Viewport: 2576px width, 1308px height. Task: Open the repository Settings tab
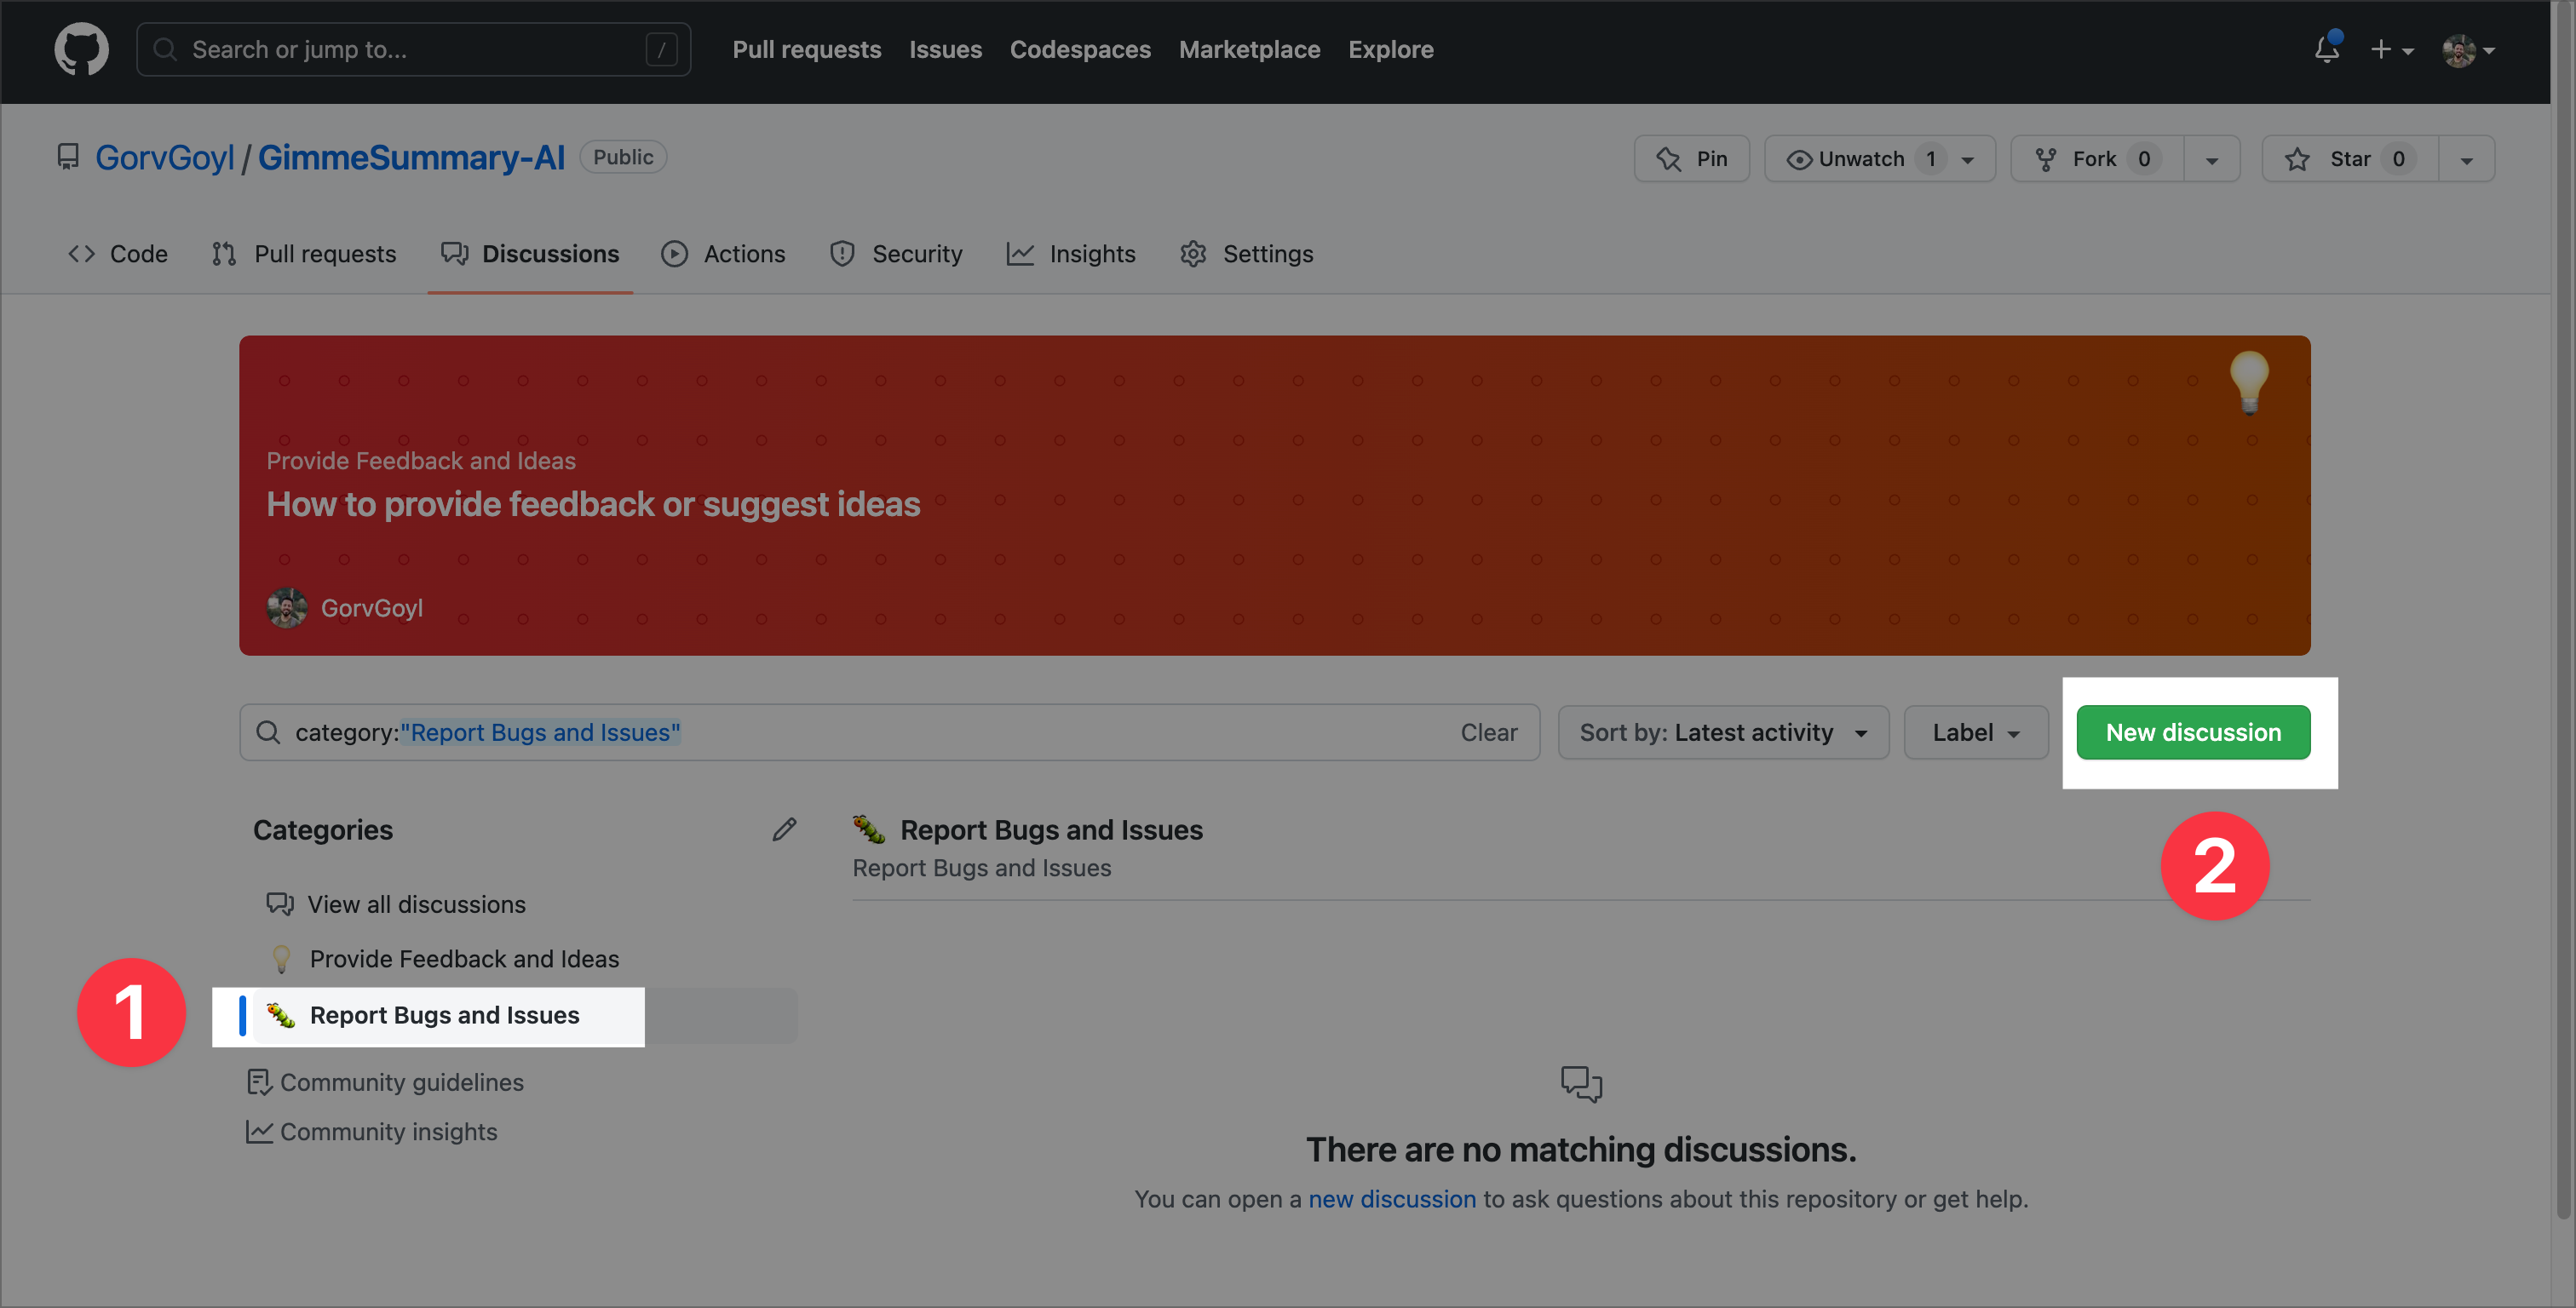[x=1246, y=254]
